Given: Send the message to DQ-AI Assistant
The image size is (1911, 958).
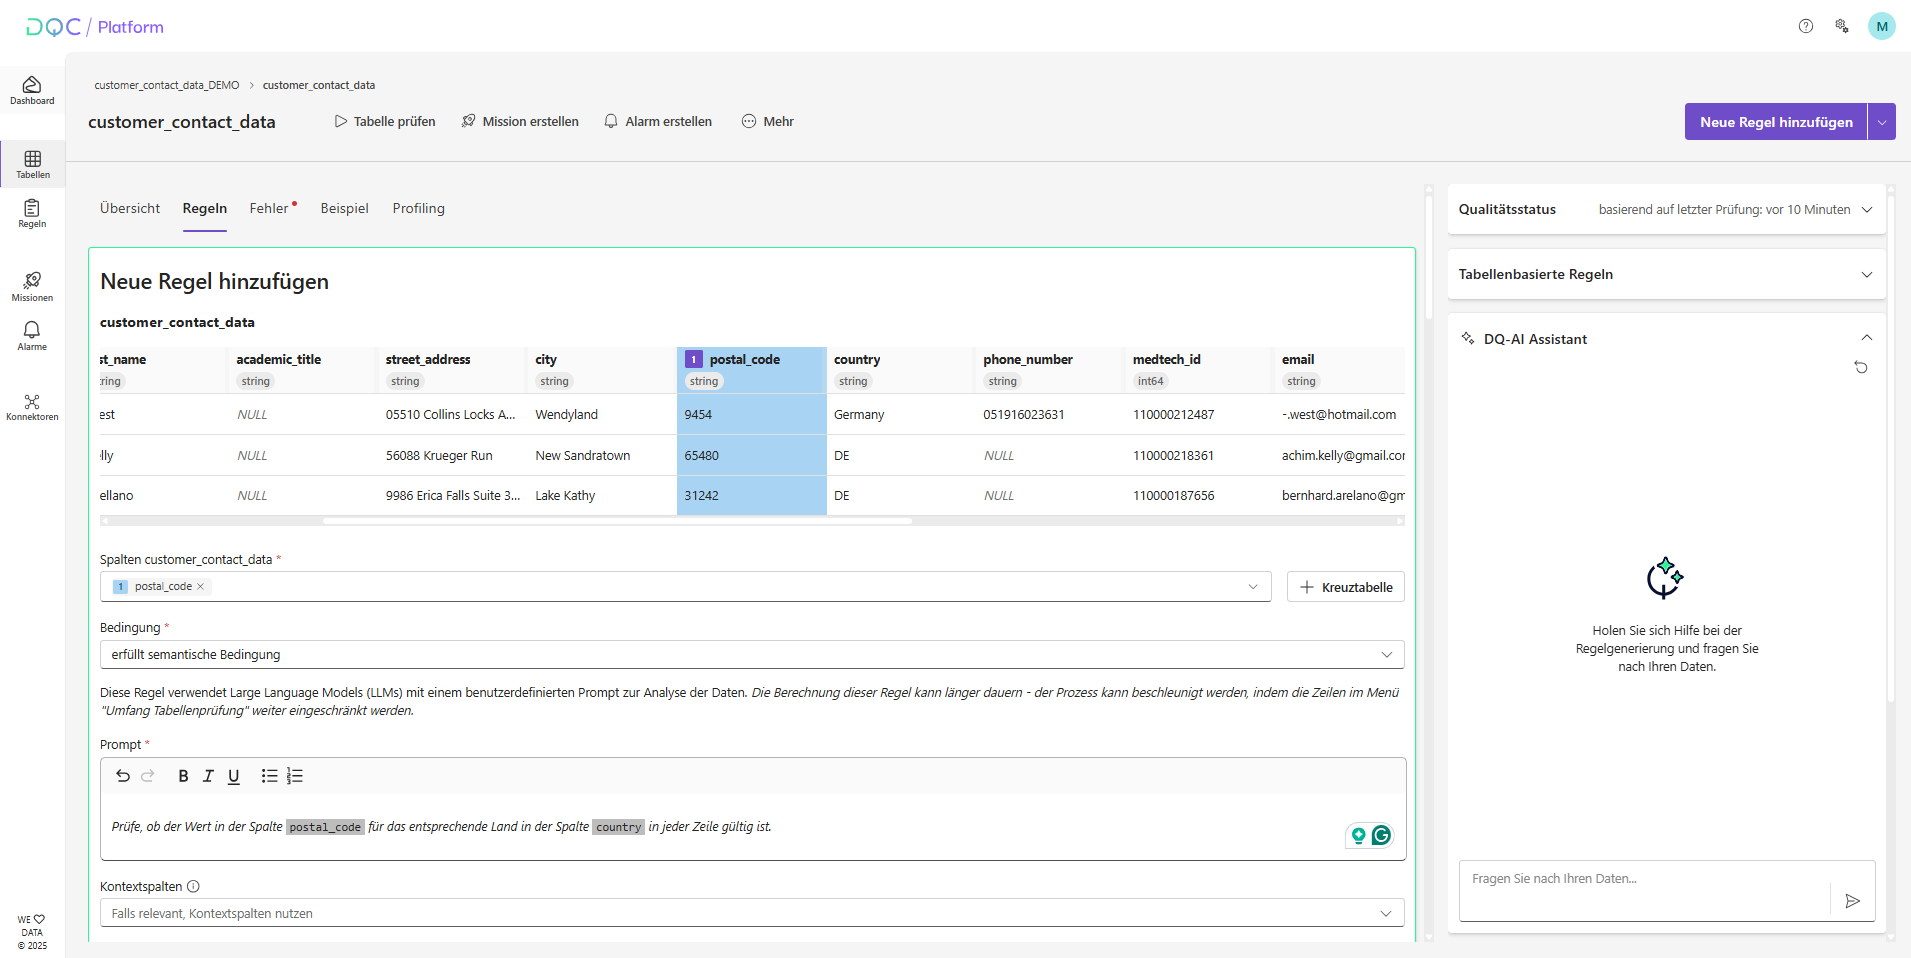Looking at the screenshot, I should 1852,901.
